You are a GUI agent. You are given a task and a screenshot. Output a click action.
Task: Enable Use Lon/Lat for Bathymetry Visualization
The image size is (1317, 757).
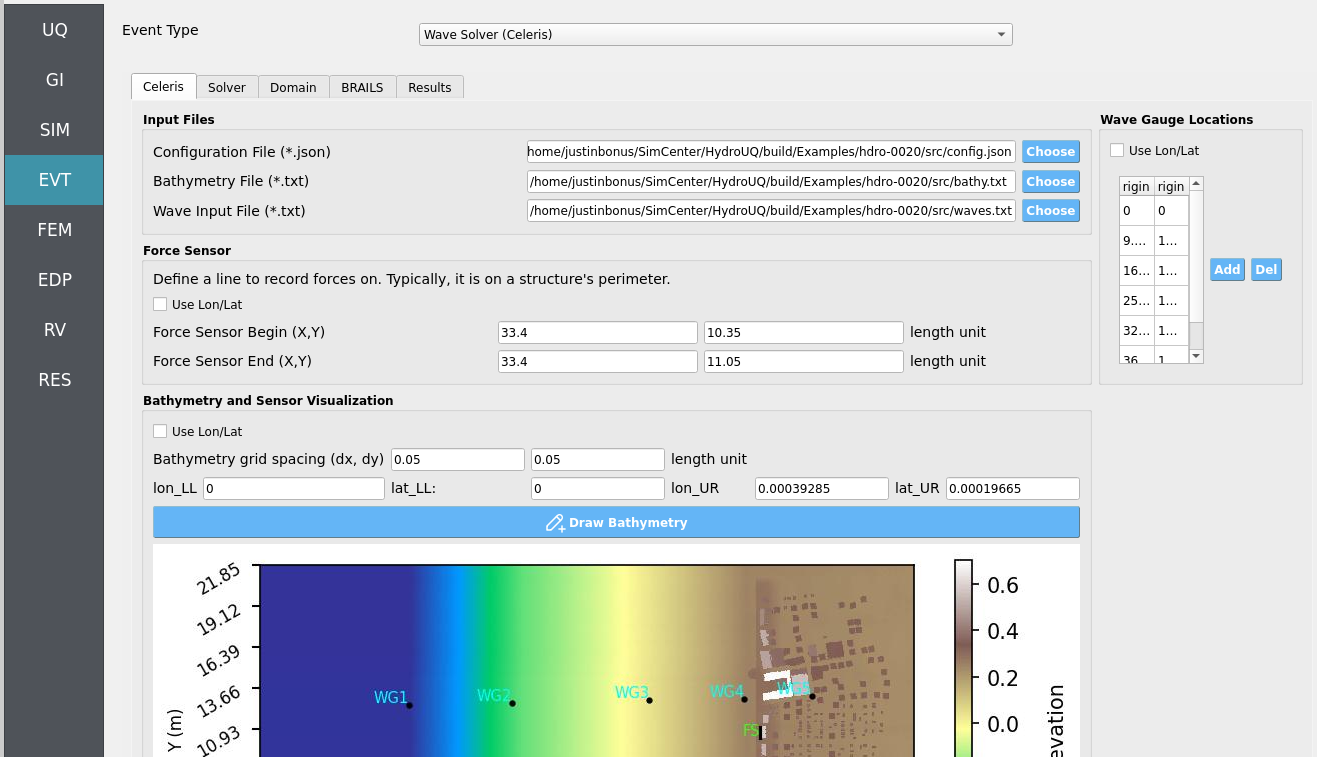click(160, 431)
